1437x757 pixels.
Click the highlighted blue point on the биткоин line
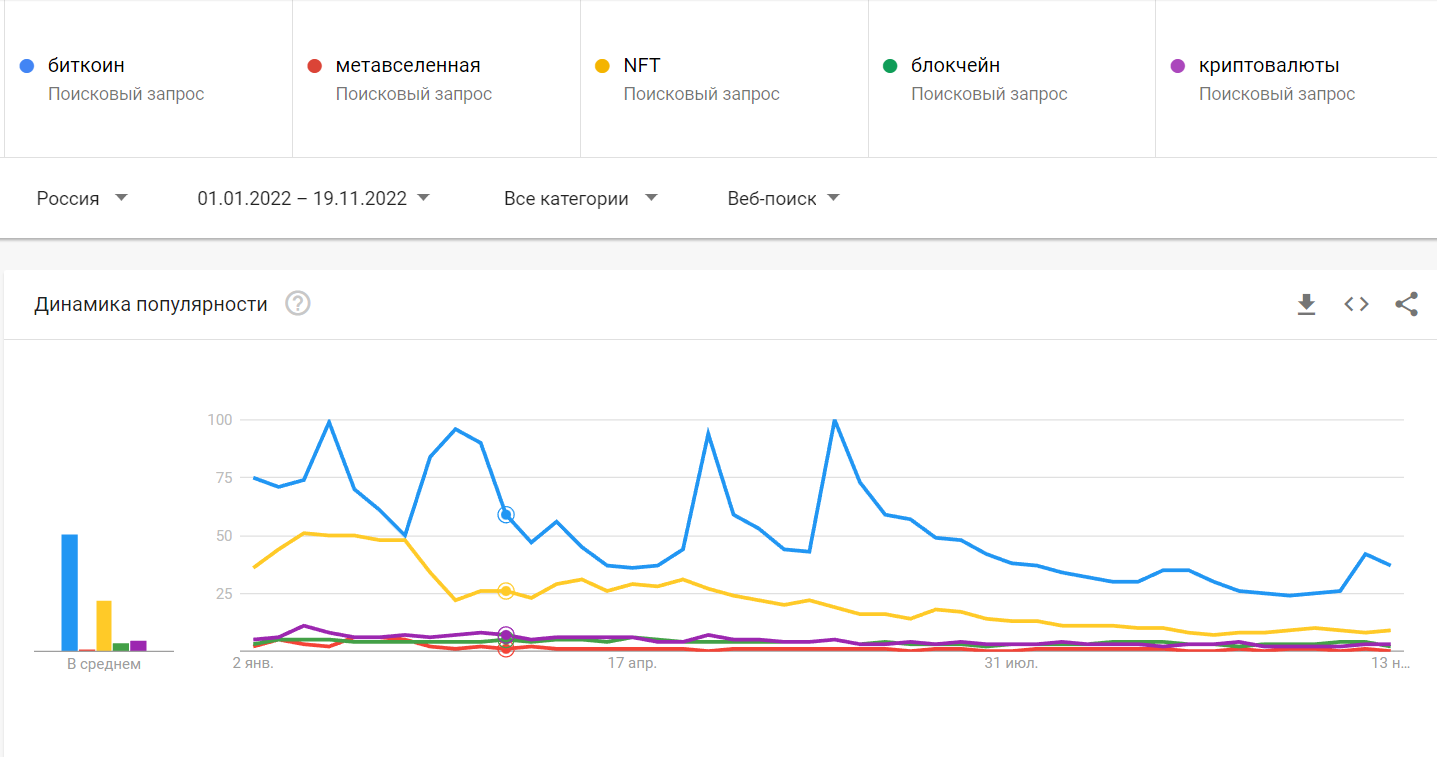(x=506, y=515)
